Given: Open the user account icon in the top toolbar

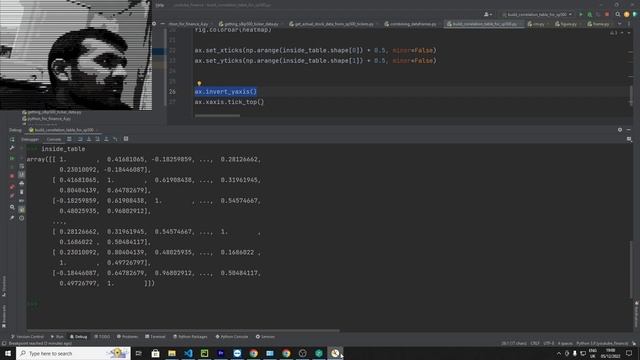Looking at the screenshot, I should 487,15.
